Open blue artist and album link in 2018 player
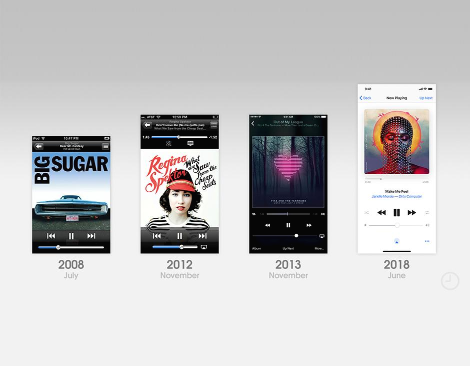The height and width of the screenshot is (366, 470). (397, 197)
